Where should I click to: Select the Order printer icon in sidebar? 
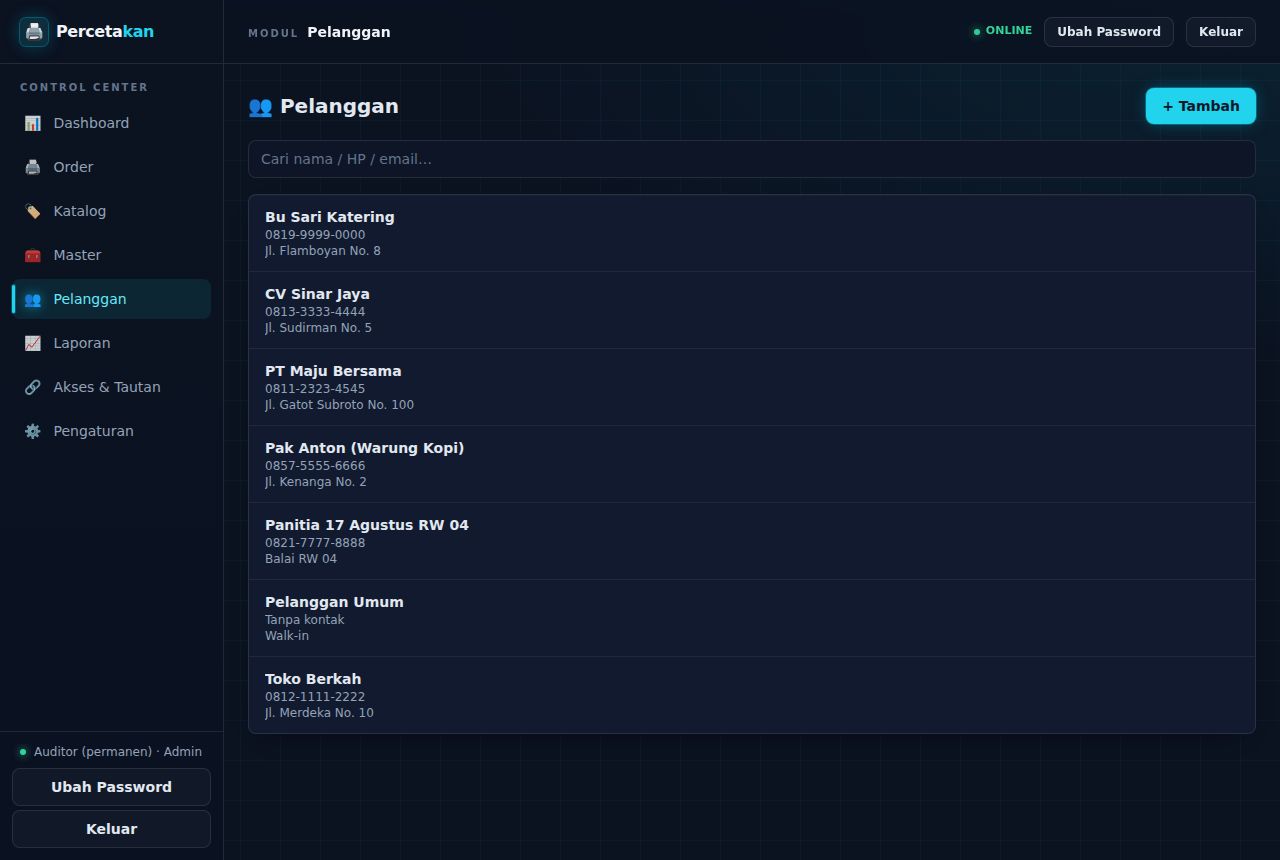click(x=33, y=167)
